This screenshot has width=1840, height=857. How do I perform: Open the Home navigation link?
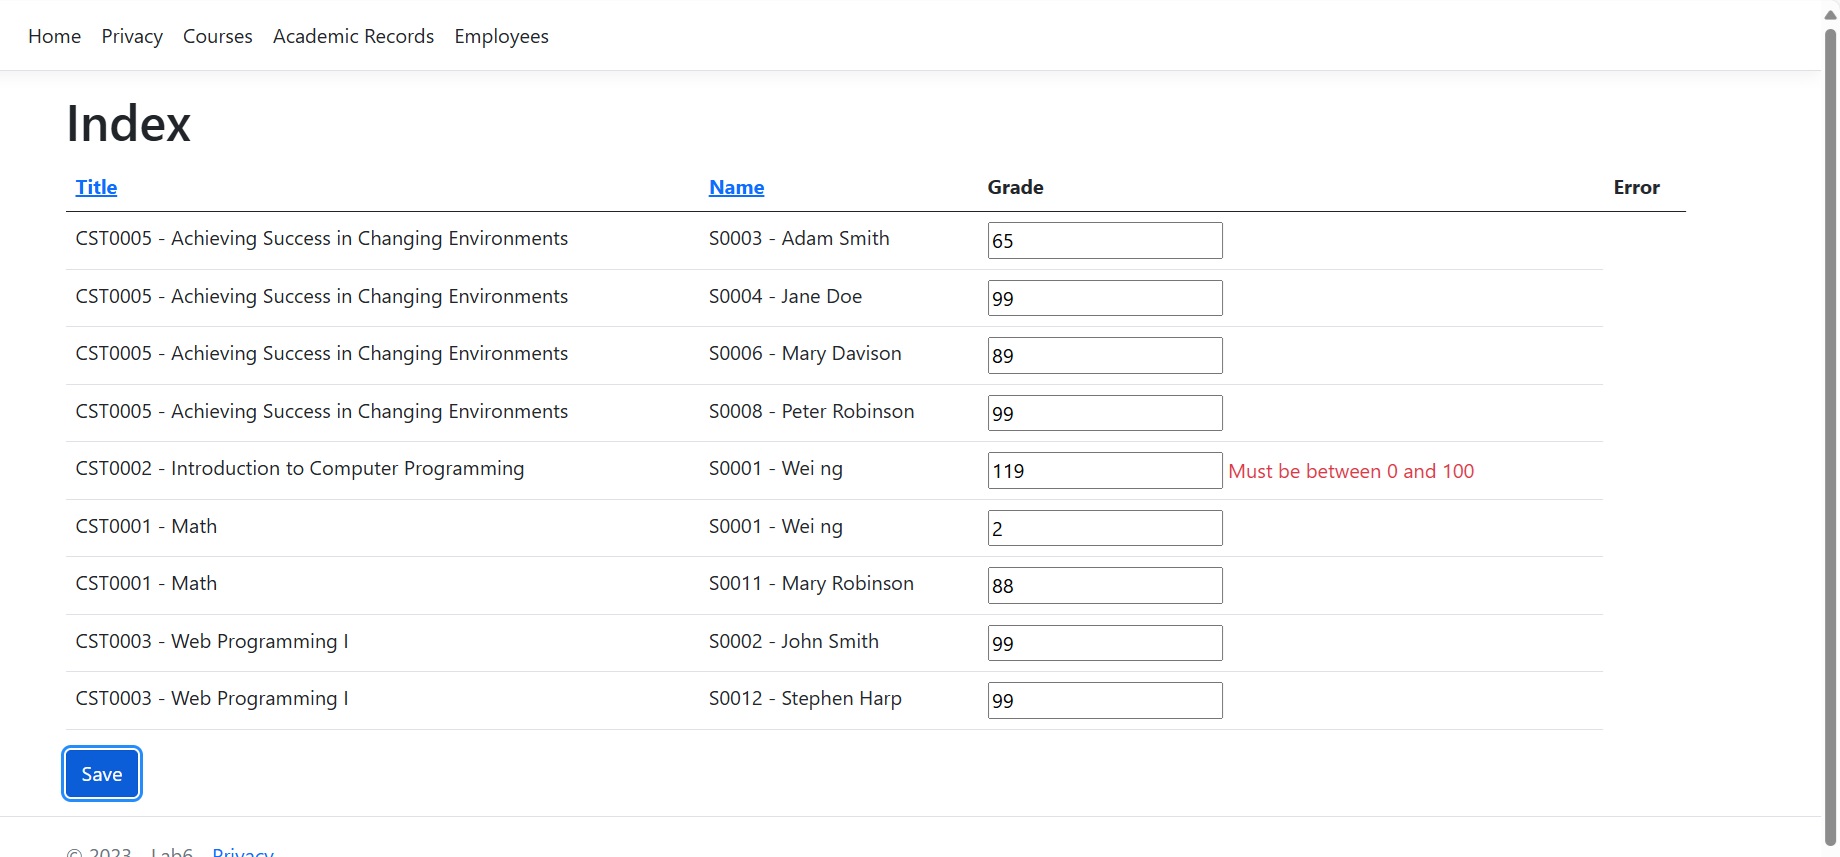click(54, 36)
